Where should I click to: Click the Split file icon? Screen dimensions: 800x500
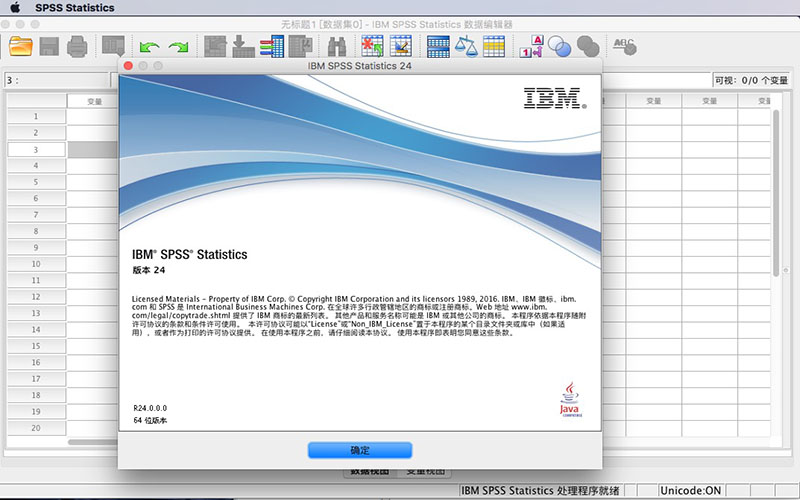point(438,46)
